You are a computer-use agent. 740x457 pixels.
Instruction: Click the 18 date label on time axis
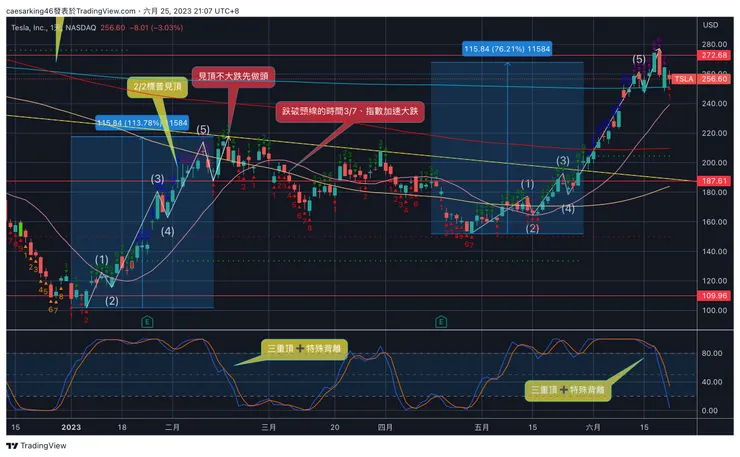point(122,427)
